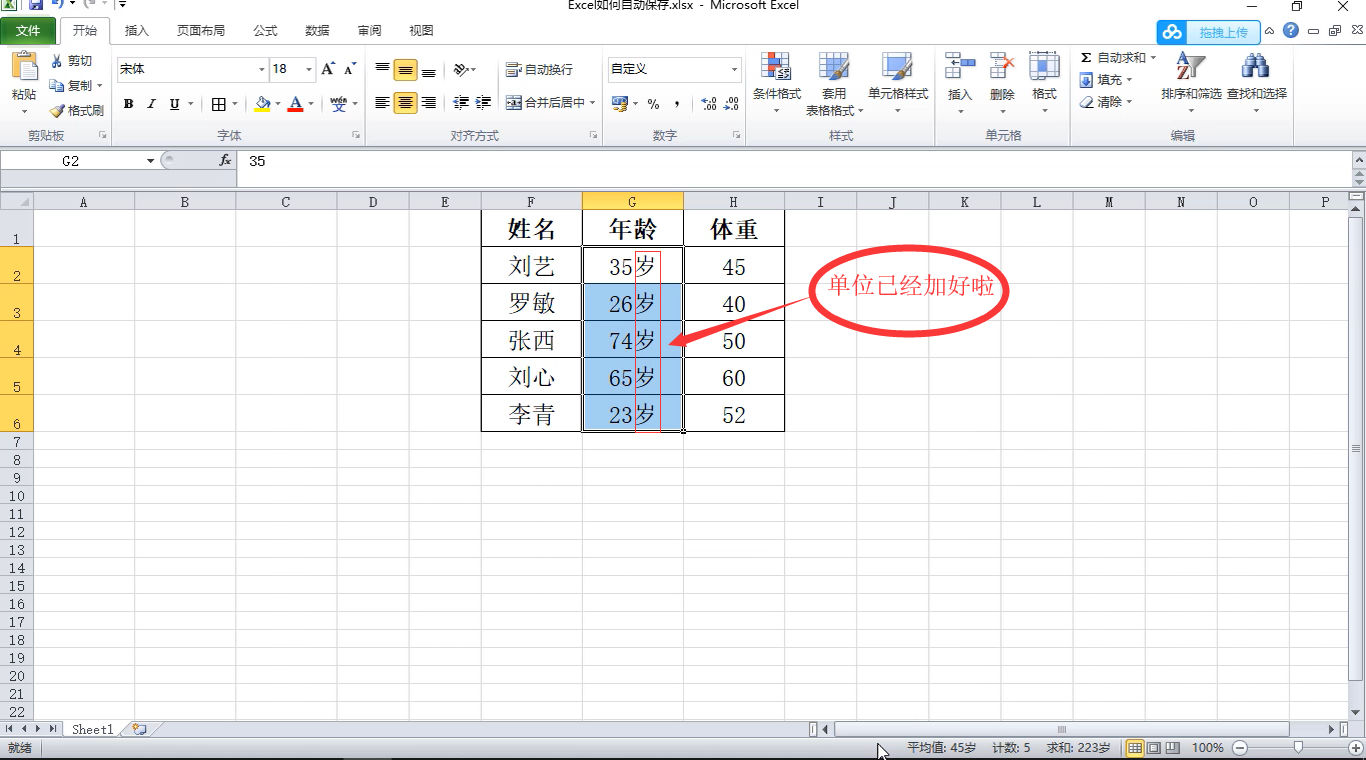Click the Merge & Center (合并后居中) button
The image size is (1366, 760).
552,102
